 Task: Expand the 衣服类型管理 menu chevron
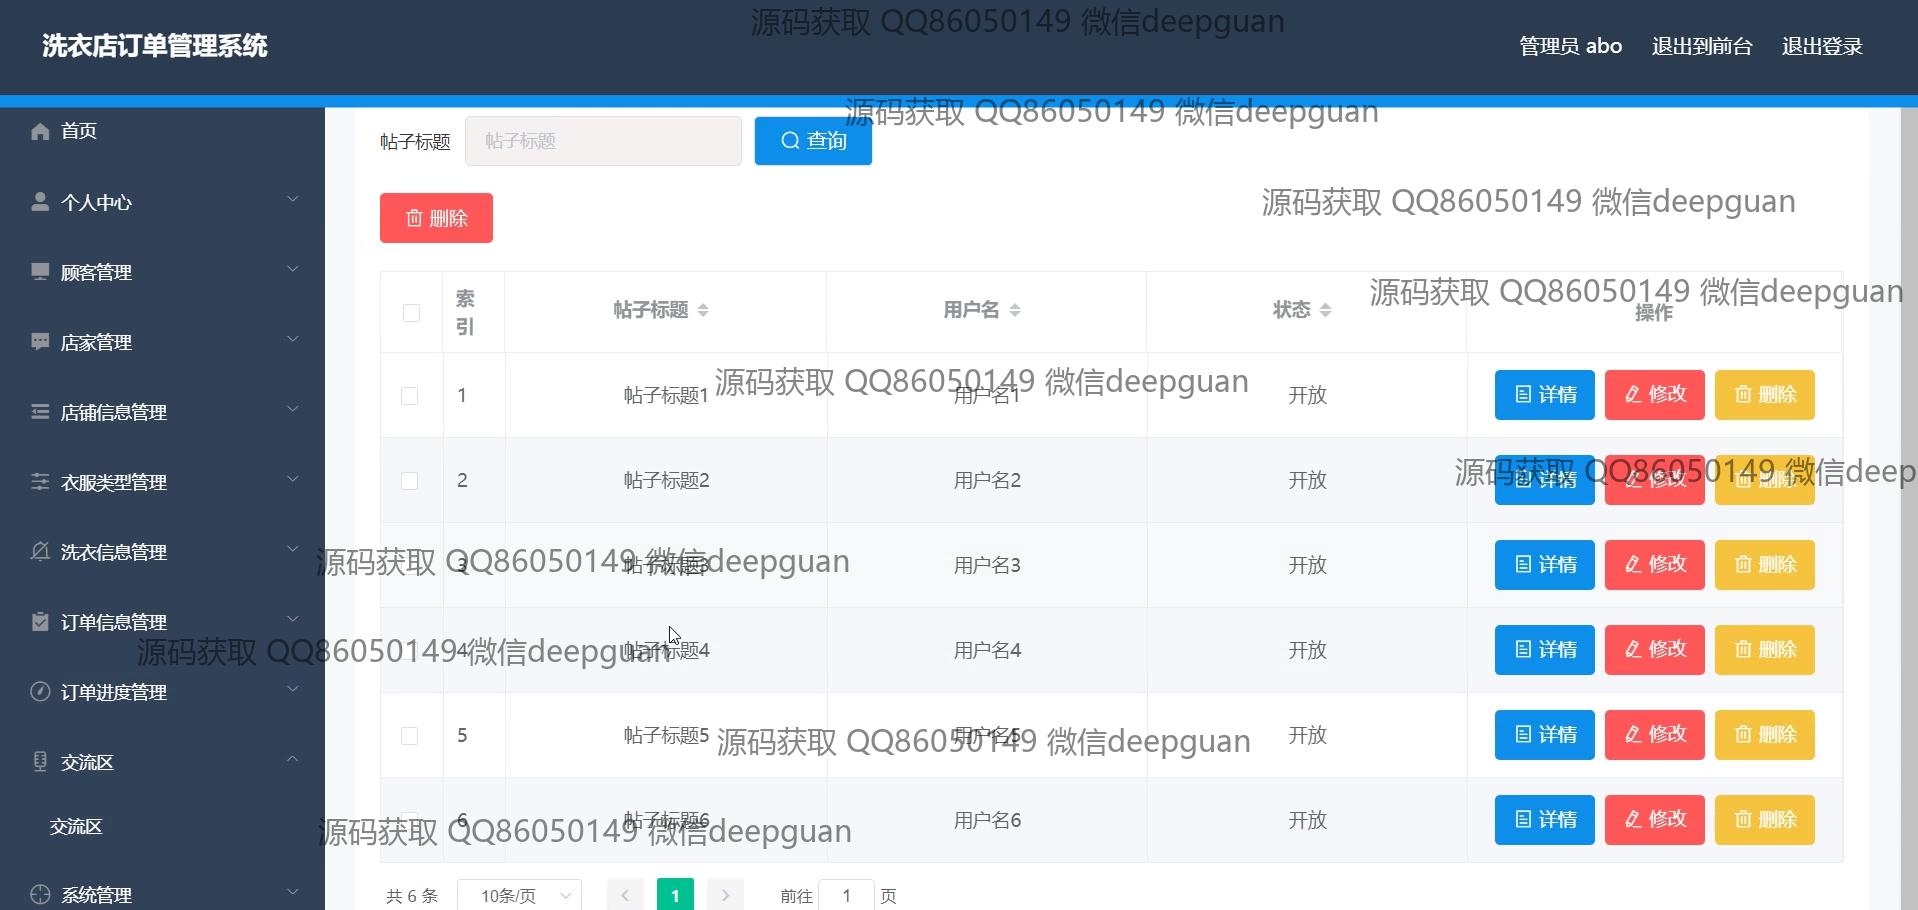293,479
